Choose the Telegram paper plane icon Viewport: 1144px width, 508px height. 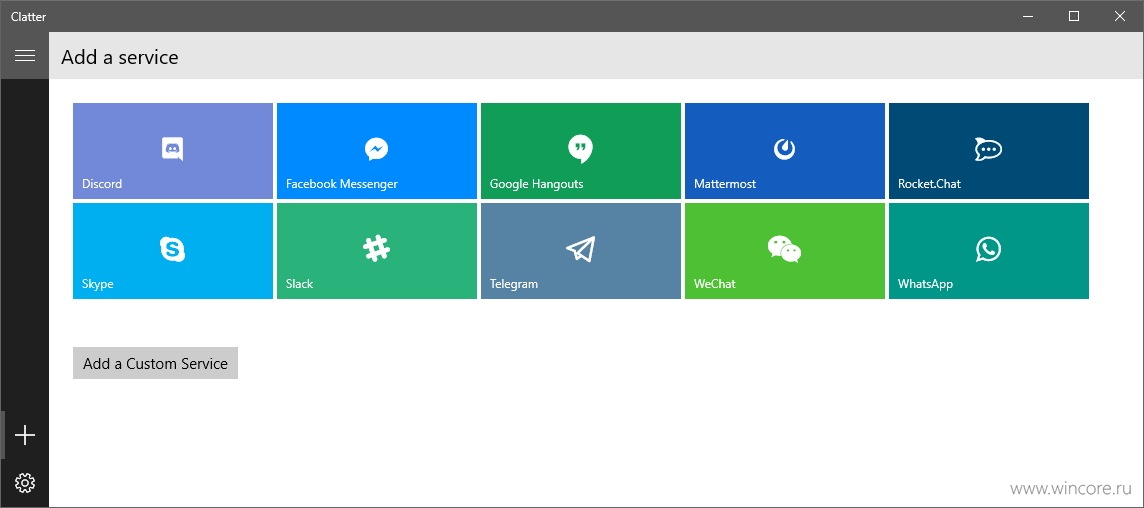[x=581, y=249]
